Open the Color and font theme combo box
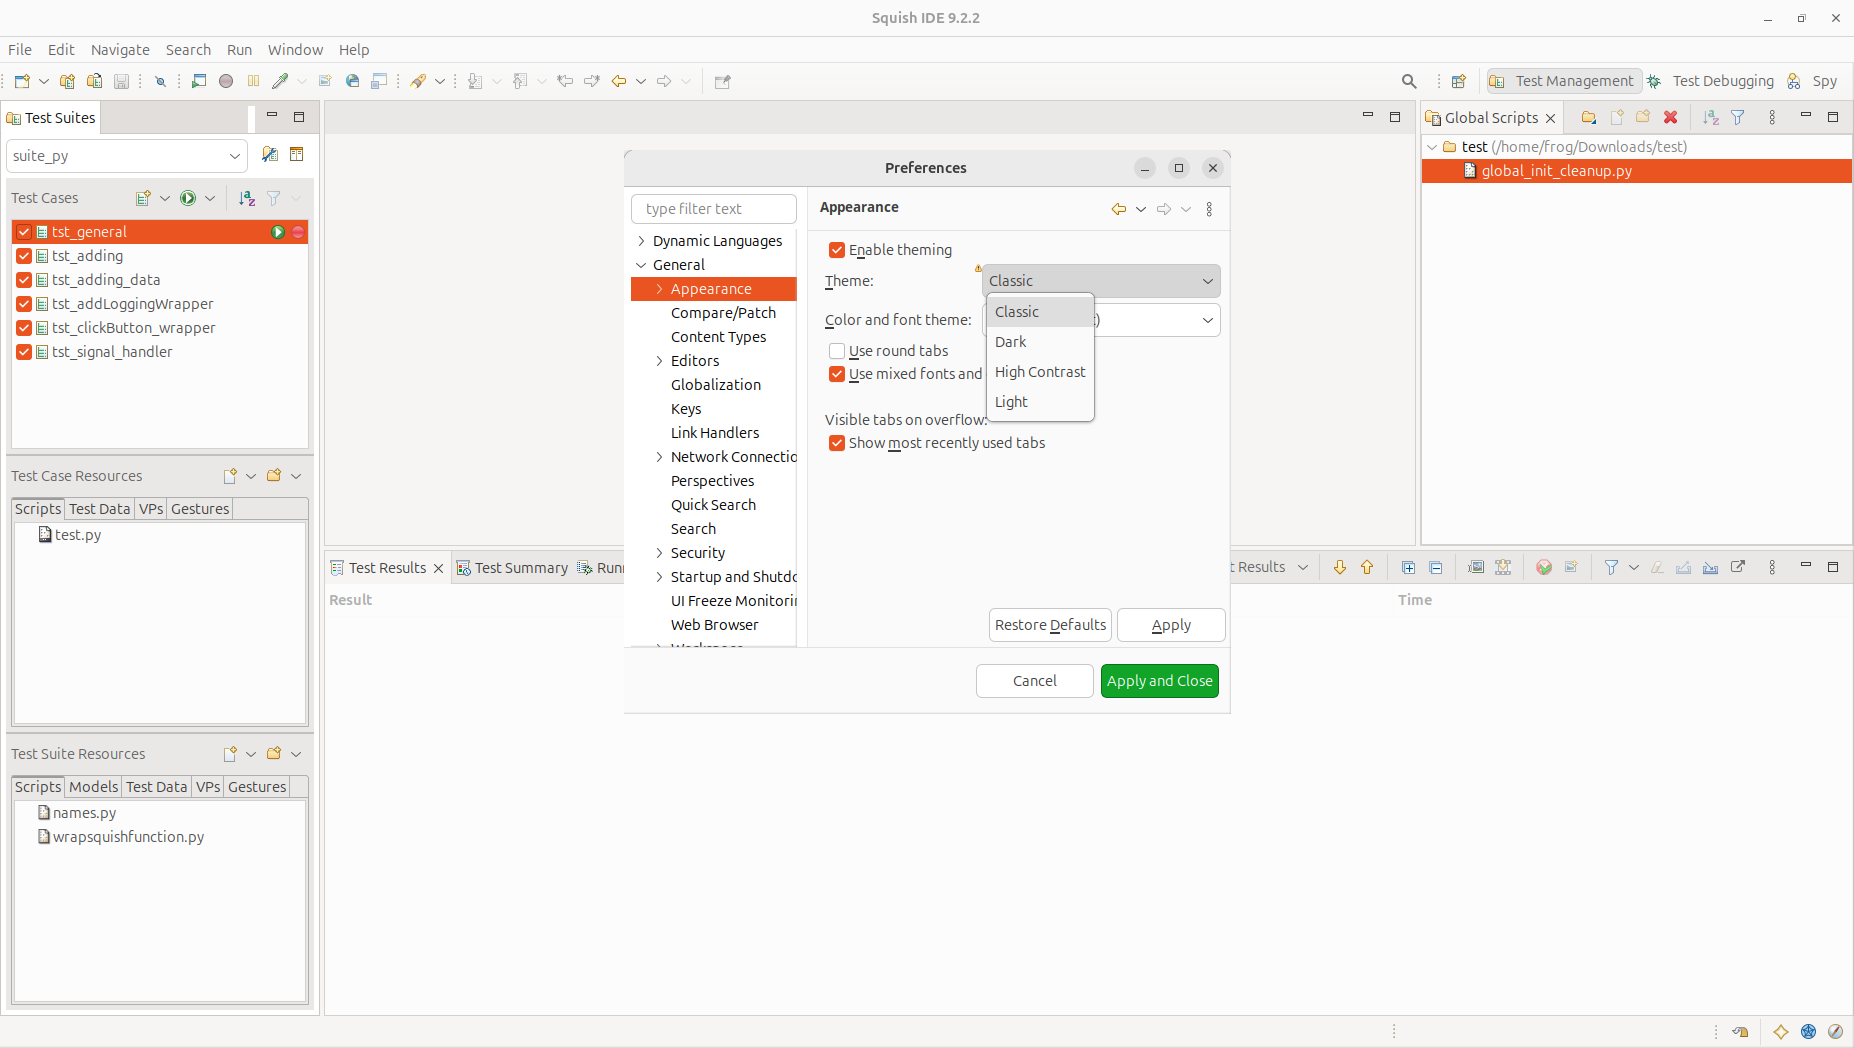This screenshot has height=1048, width=1854. pos(1101,320)
